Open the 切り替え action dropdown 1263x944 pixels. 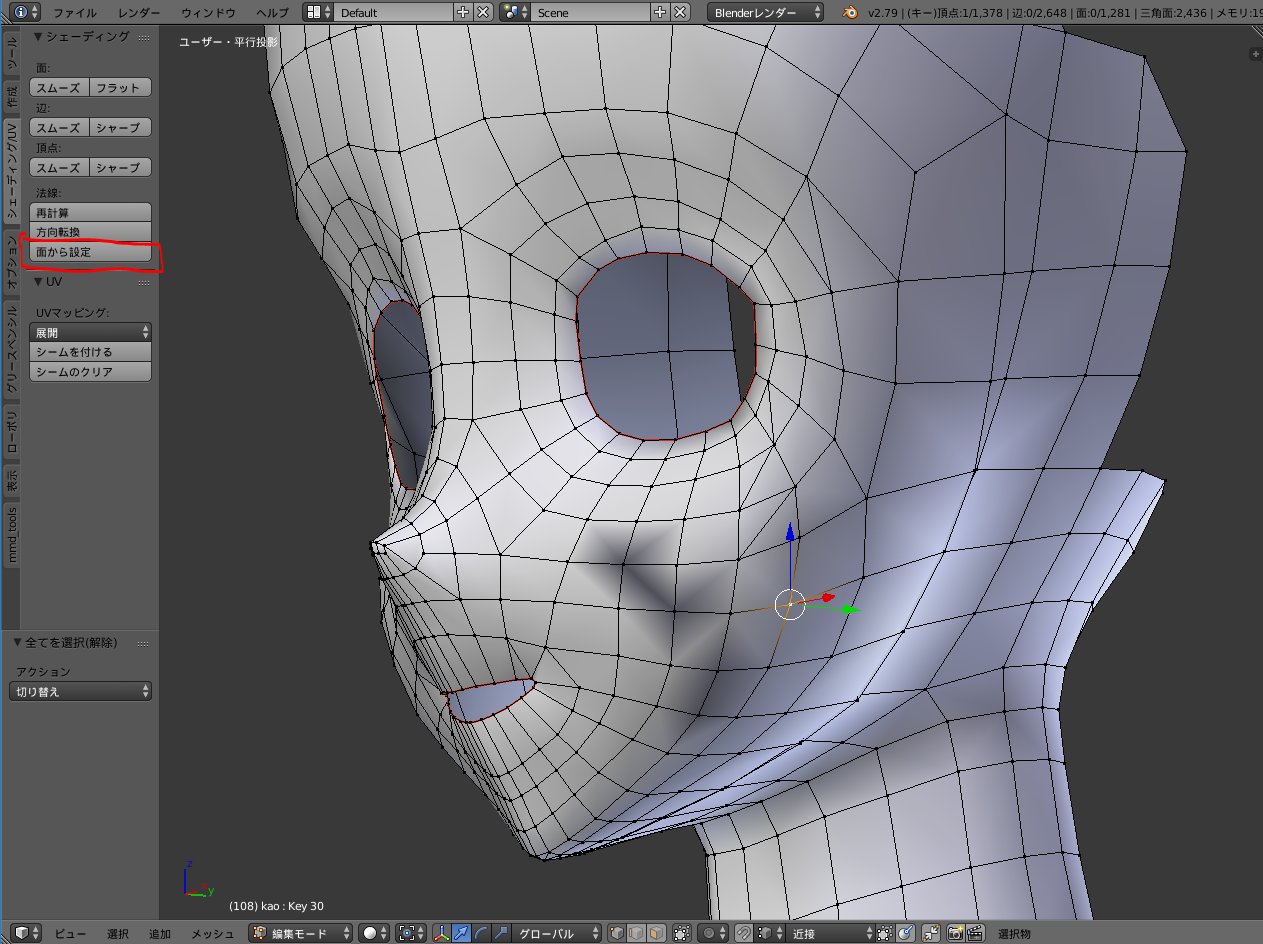coord(82,691)
